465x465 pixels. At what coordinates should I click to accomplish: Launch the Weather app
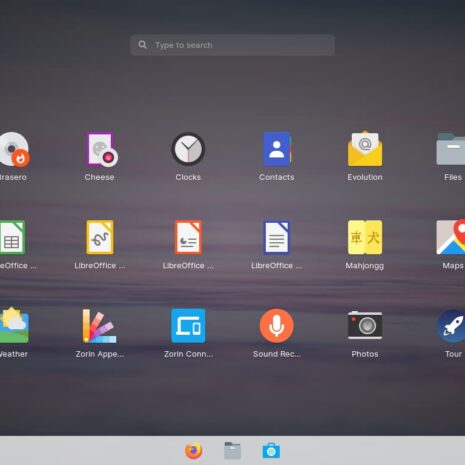14,325
